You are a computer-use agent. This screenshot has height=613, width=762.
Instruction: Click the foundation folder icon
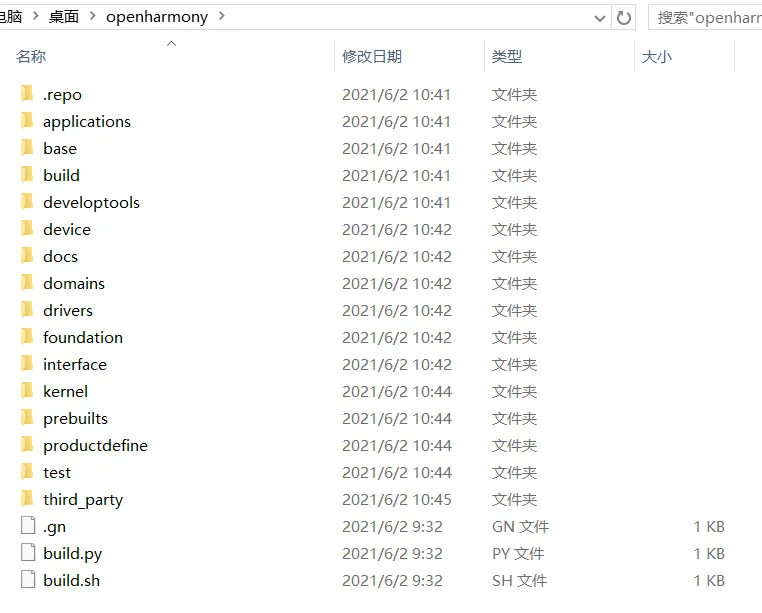[28, 336]
